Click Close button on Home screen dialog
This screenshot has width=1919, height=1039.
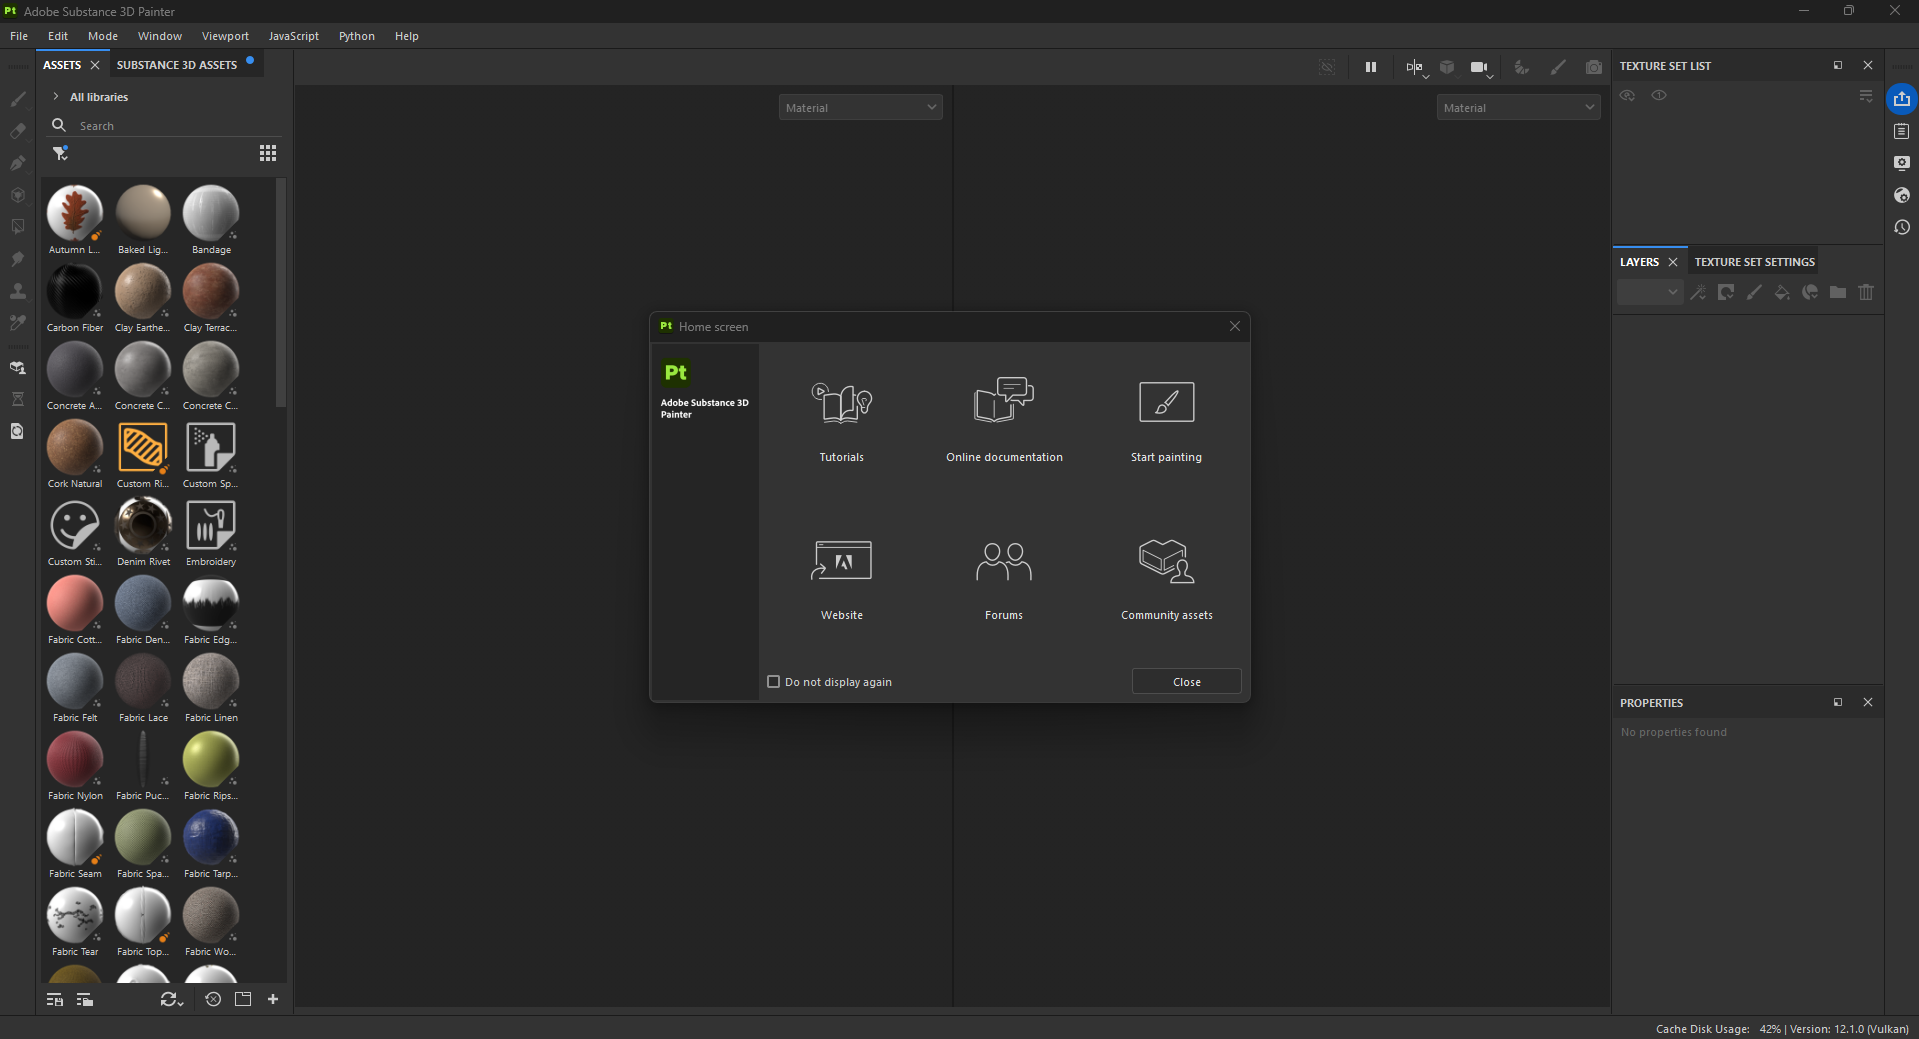[1187, 682]
